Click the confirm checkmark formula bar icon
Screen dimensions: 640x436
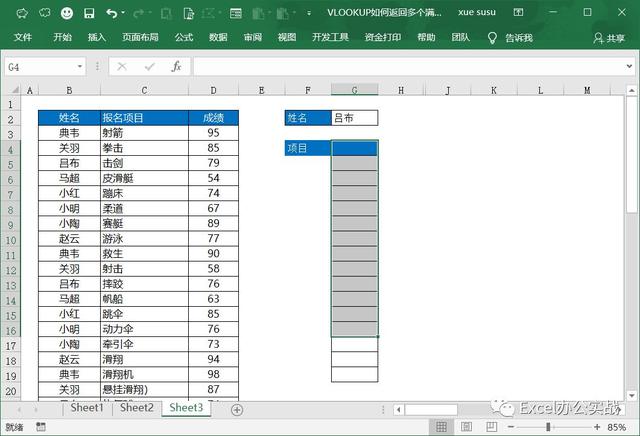coord(149,67)
